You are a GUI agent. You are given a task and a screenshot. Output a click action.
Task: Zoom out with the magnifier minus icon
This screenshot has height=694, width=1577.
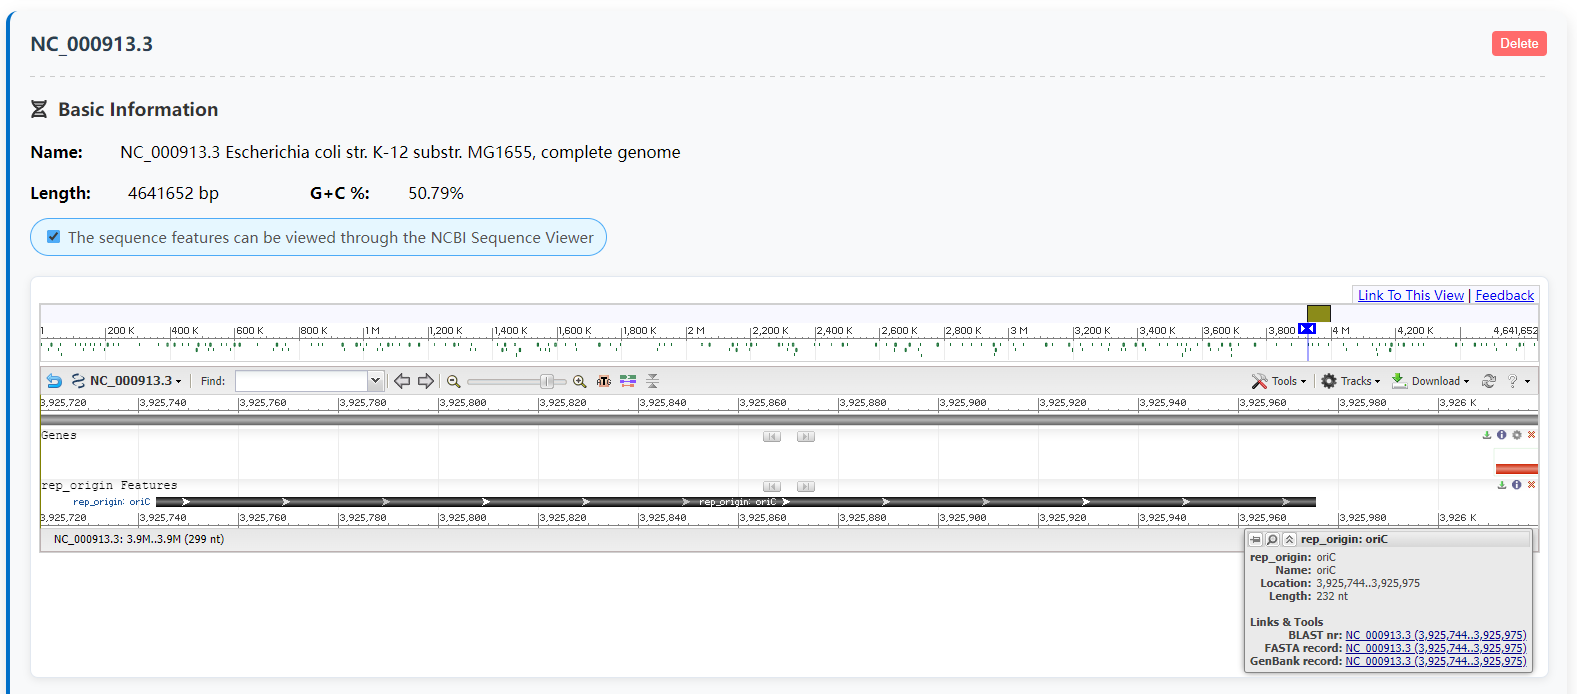tap(453, 381)
